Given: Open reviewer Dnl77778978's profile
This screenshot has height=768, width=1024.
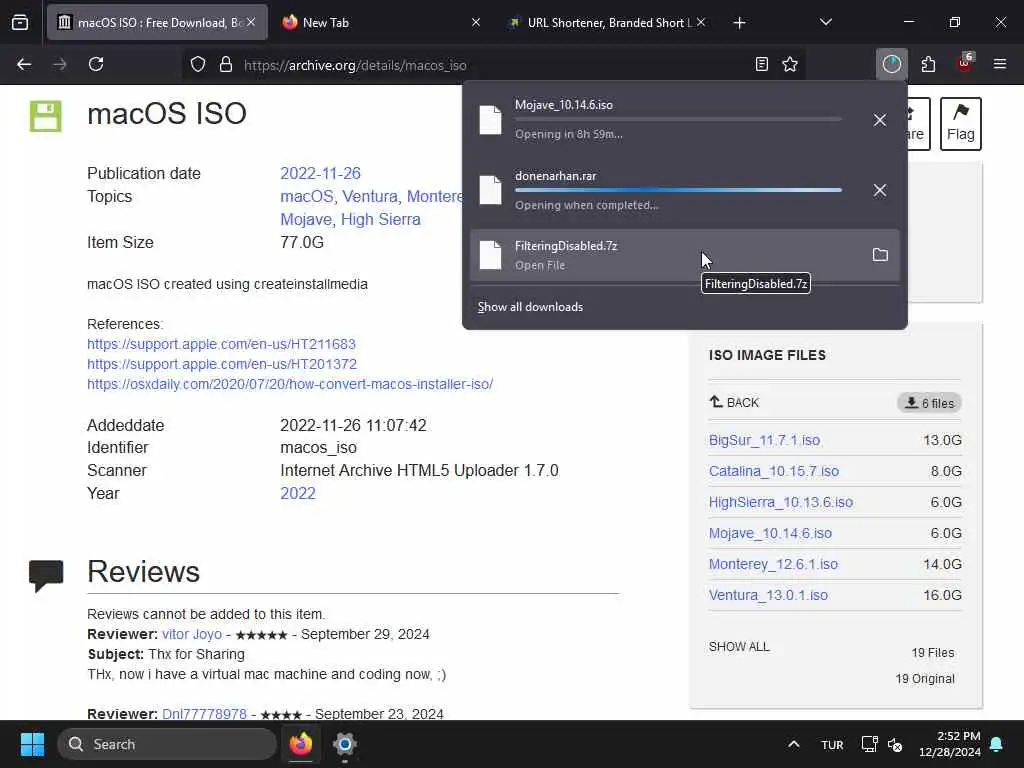Looking at the screenshot, I should 204,714.
